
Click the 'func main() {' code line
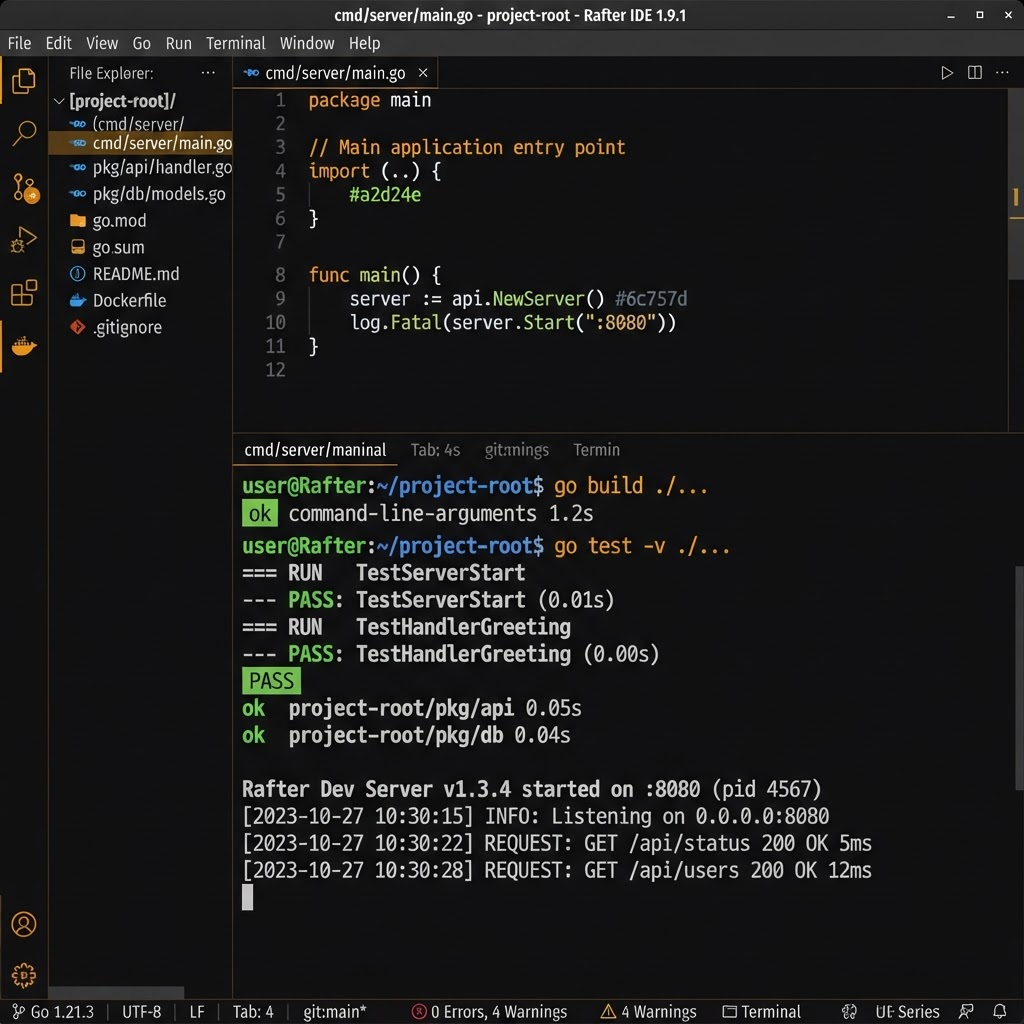[x=375, y=275]
